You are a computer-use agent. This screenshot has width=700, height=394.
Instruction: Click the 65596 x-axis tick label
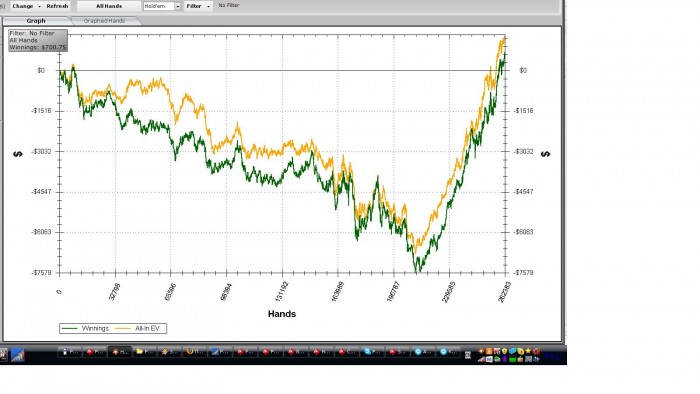pyautogui.click(x=170, y=291)
